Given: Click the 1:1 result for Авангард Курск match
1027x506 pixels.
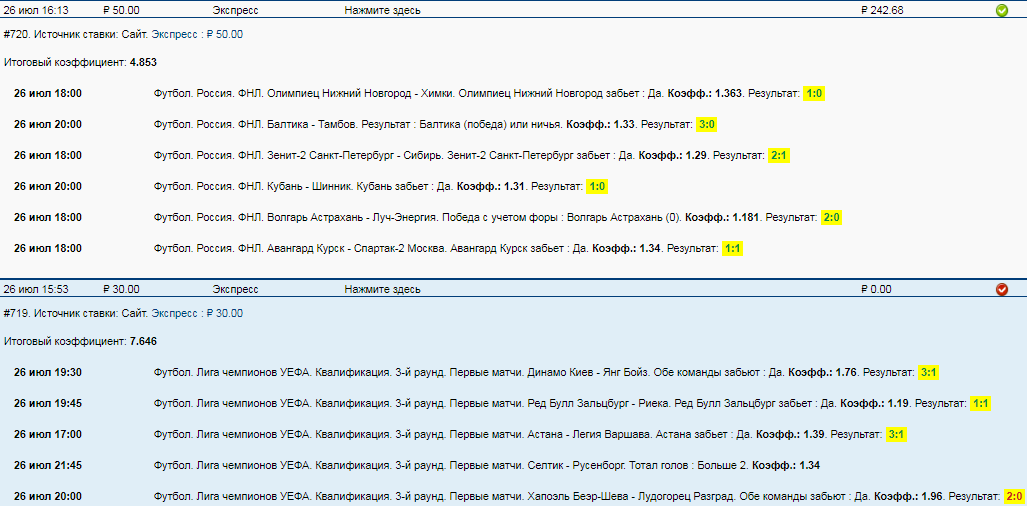Looking at the screenshot, I should click(x=733, y=248).
